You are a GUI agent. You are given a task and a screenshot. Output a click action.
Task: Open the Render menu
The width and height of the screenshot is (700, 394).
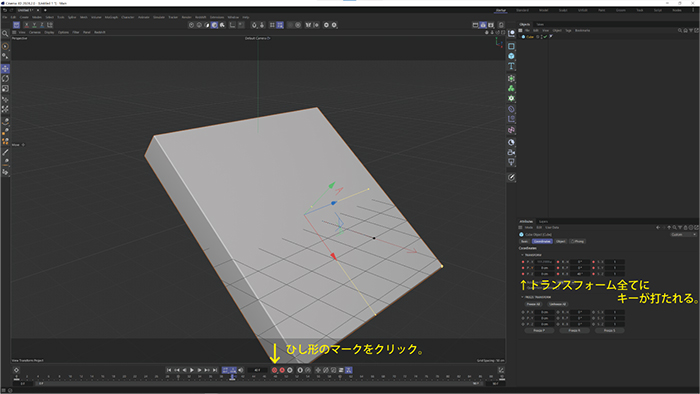pyautogui.click(x=187, y=17)
